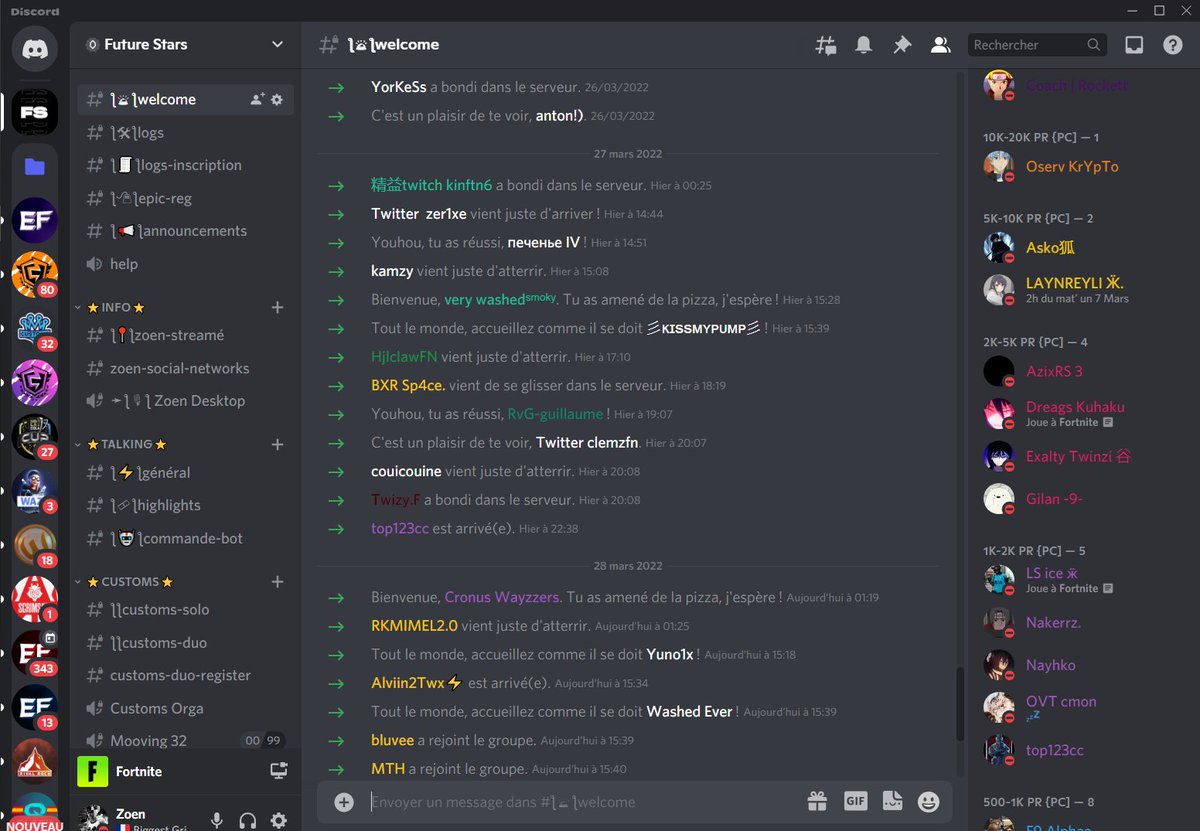Open the GIF picker
1200x831 pixels.
855,801
